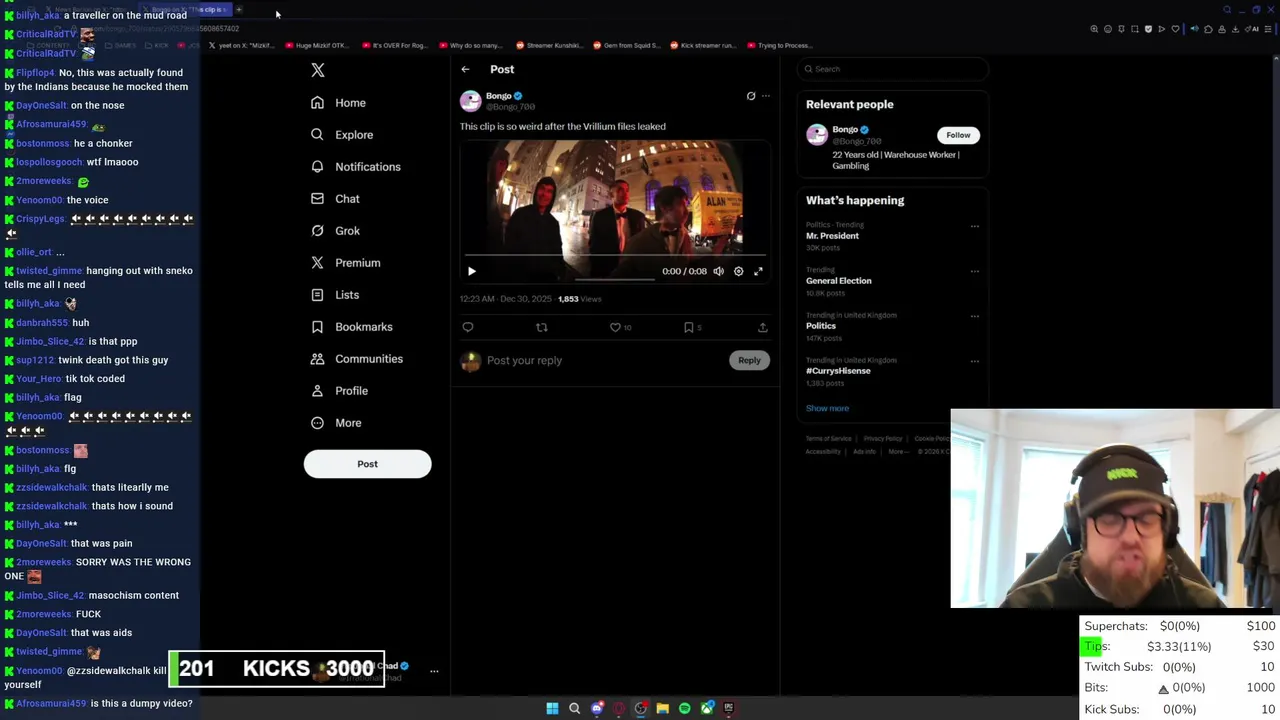Open options for Mr. President trend
Viewport: 1280px width, 720px height.
point(975,226)
